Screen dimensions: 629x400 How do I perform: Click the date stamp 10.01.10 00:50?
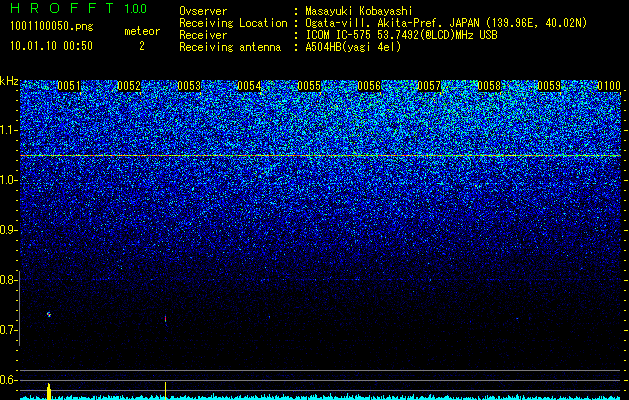pos(51,46)
